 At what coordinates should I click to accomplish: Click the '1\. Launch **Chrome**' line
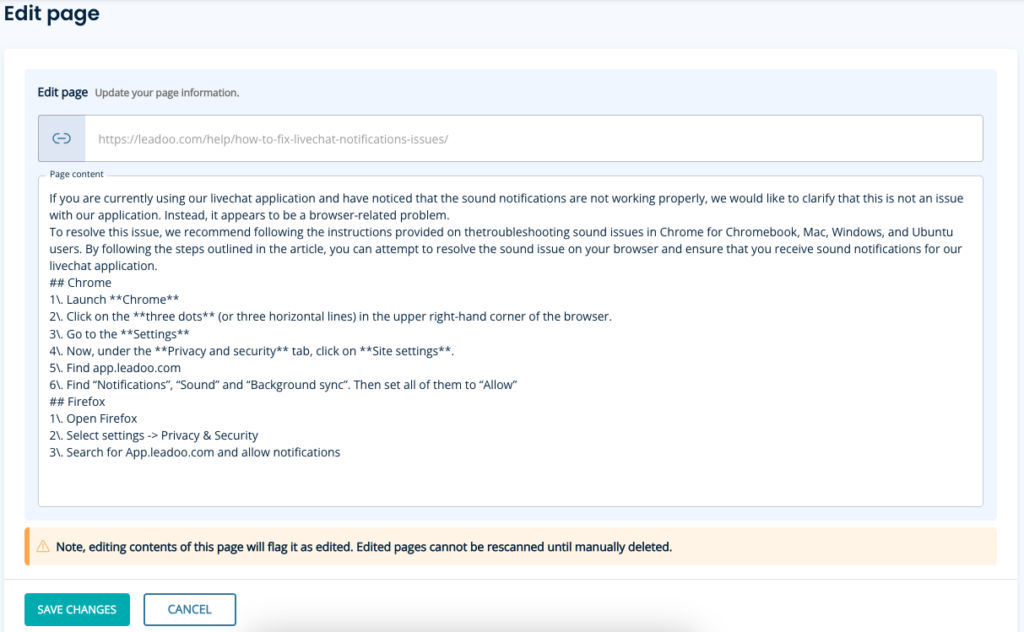click(x=114, y=300)
